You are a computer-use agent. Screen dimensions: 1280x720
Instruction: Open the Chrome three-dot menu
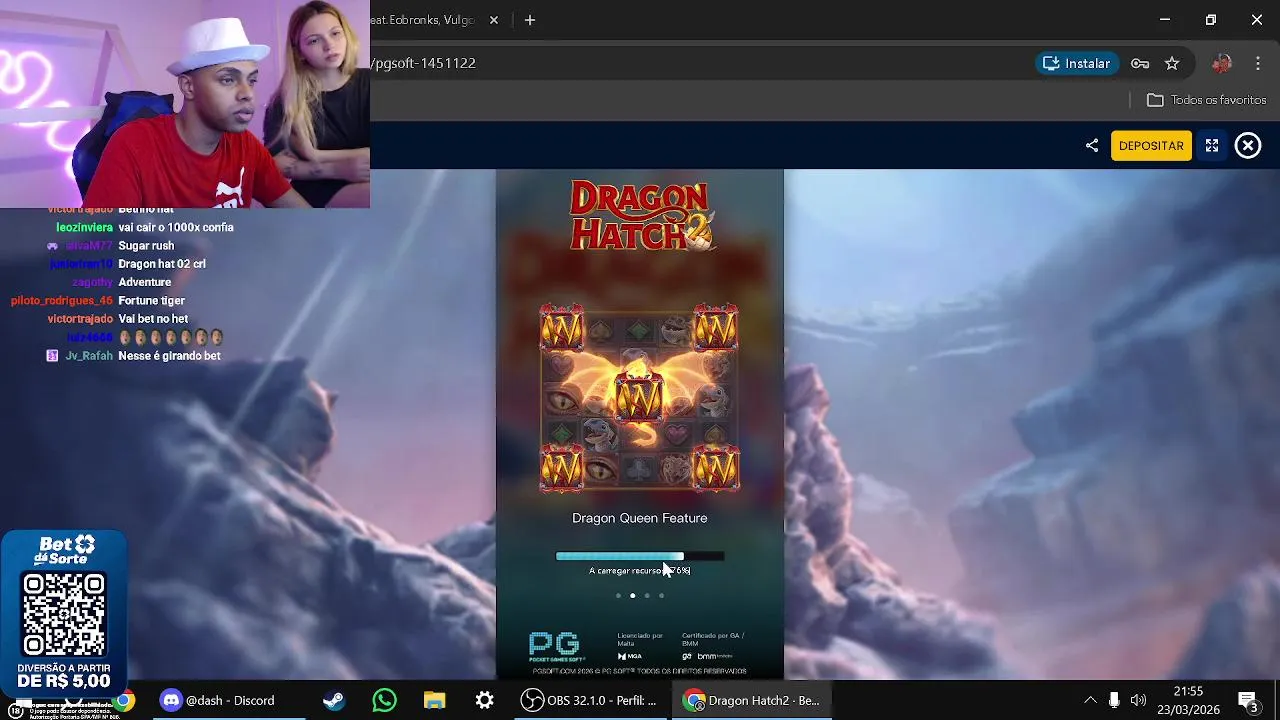point(1258,63)
